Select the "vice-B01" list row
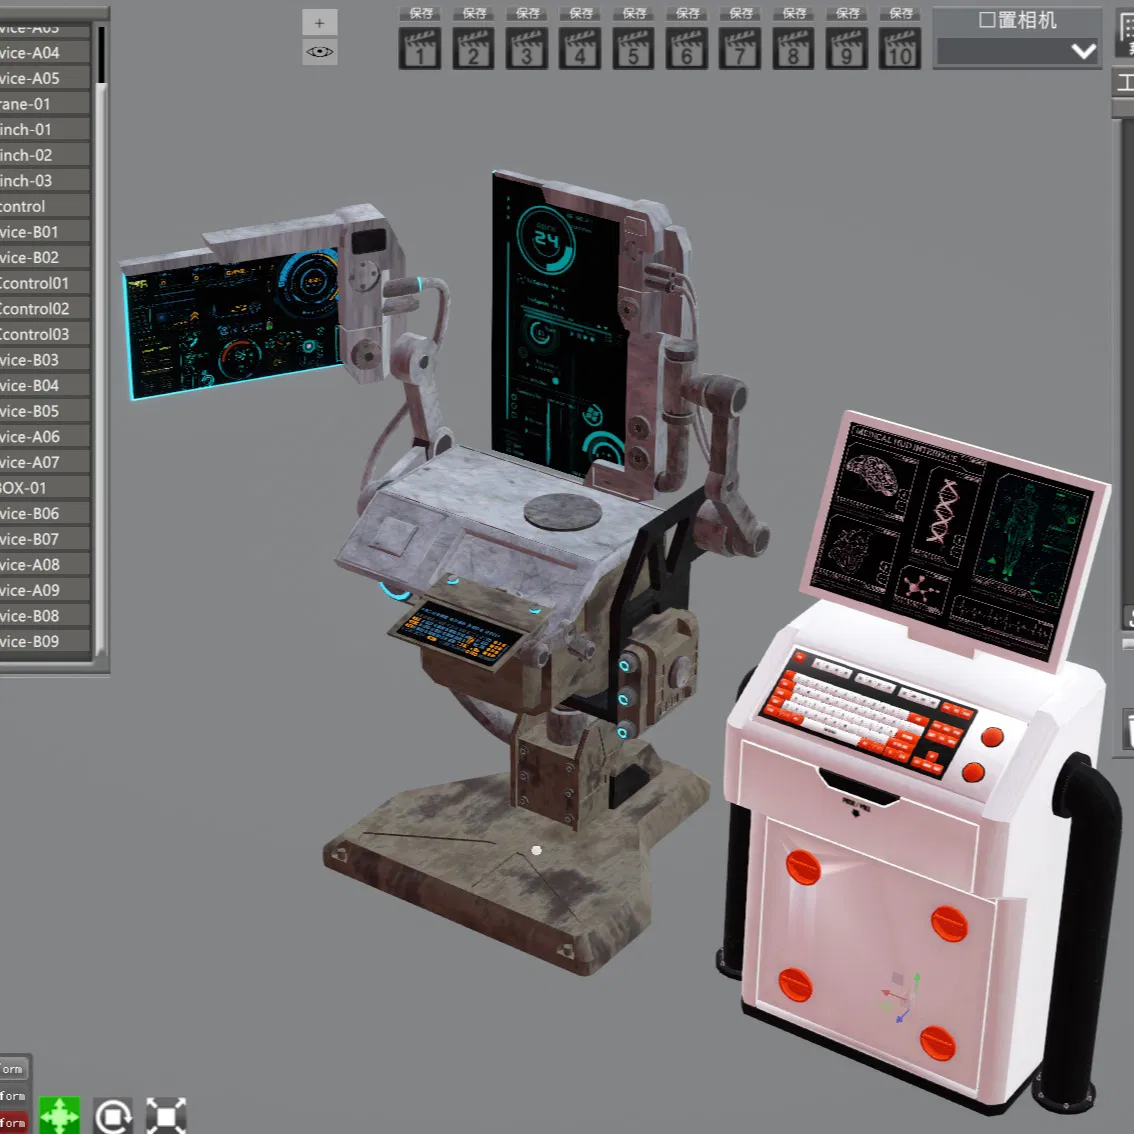 45,232
